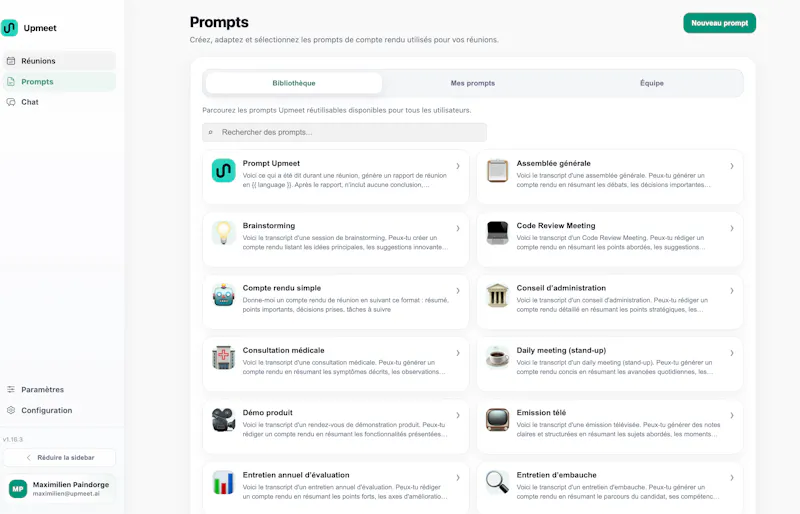
Task: Click the Démo produit camera icon
Action: pyautogui.click(x=223, y=420)
